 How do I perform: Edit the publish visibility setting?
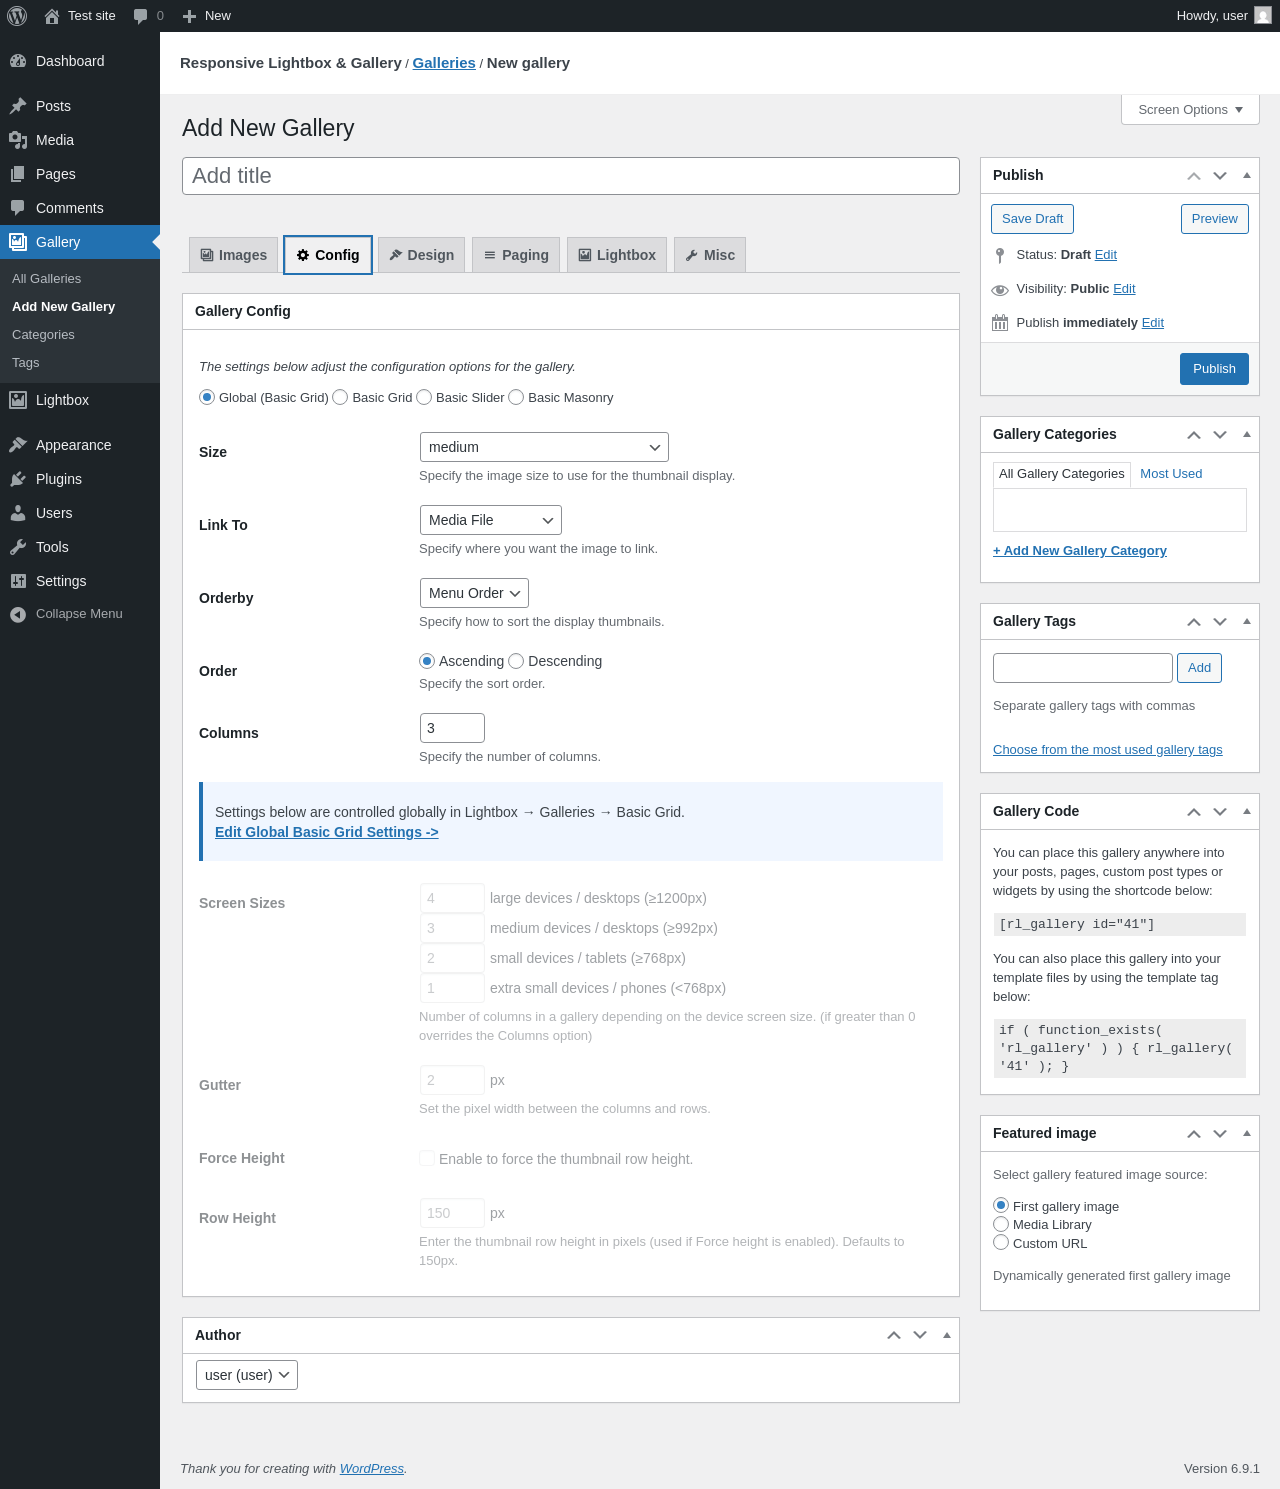pos(1124,289)
